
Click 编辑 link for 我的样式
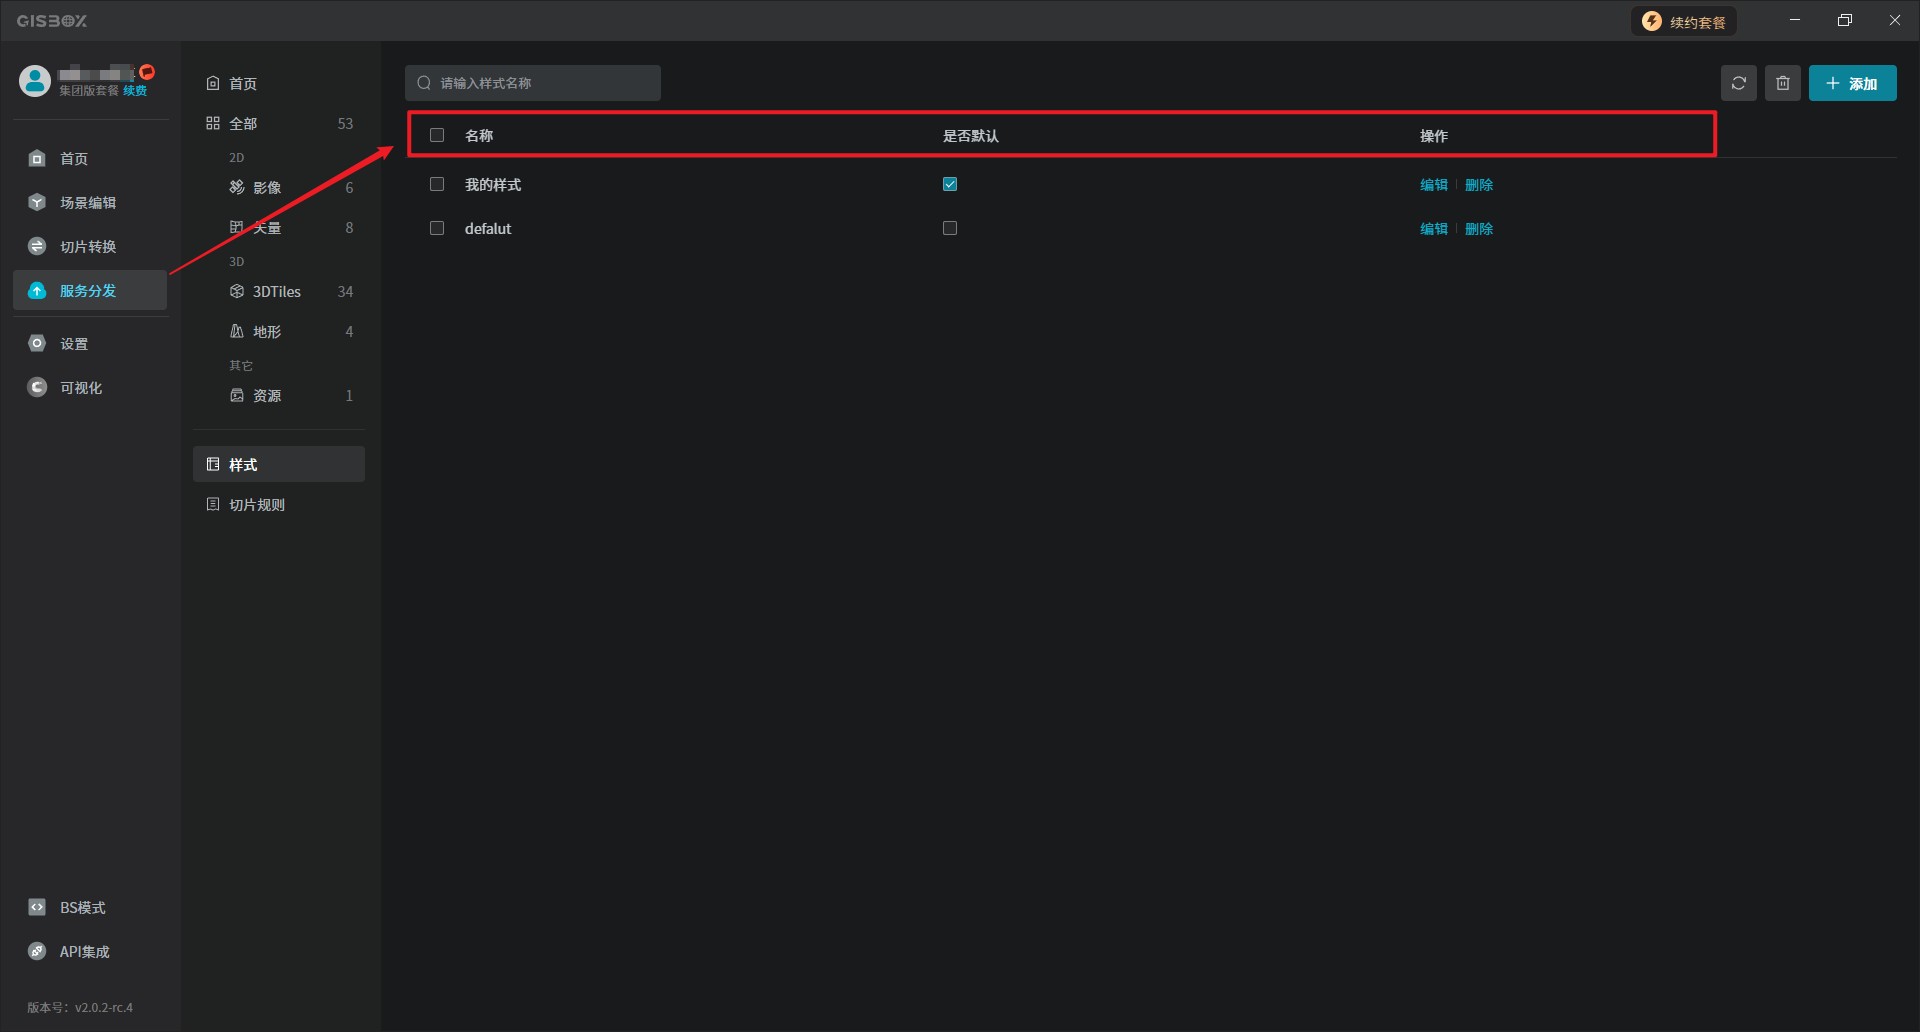[1433, 185]
